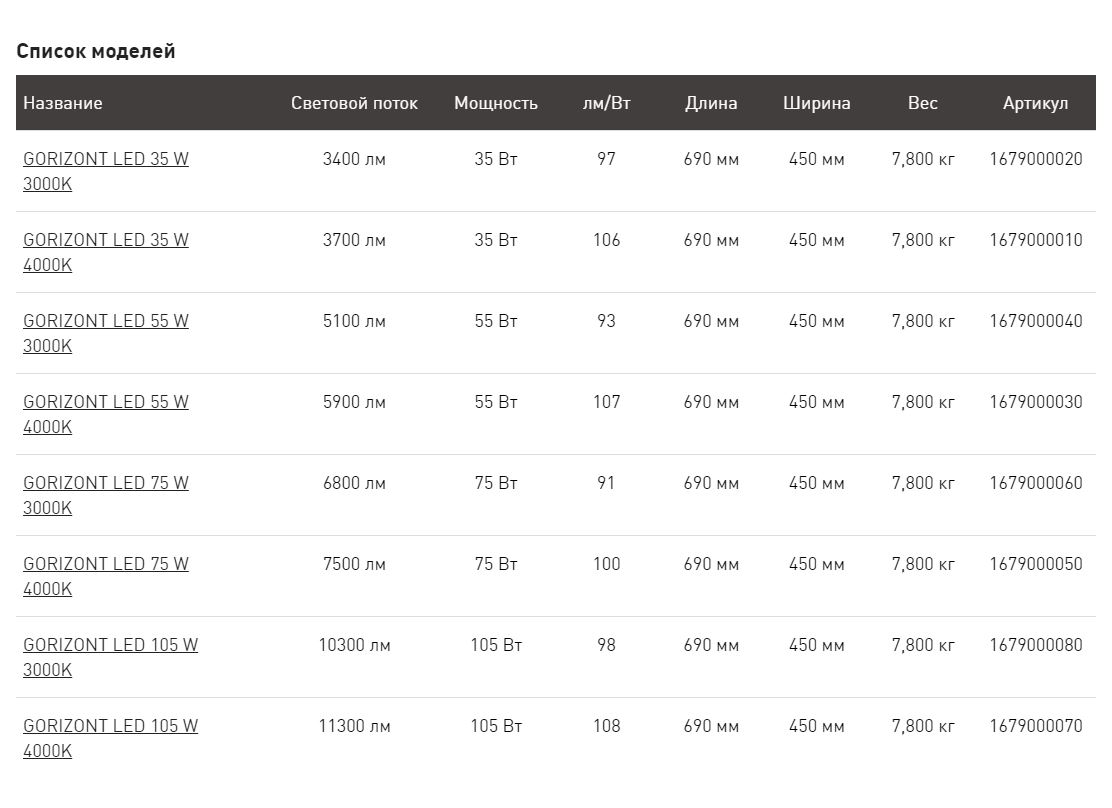Click the лм/Вт column header

[x=606, y=103]
